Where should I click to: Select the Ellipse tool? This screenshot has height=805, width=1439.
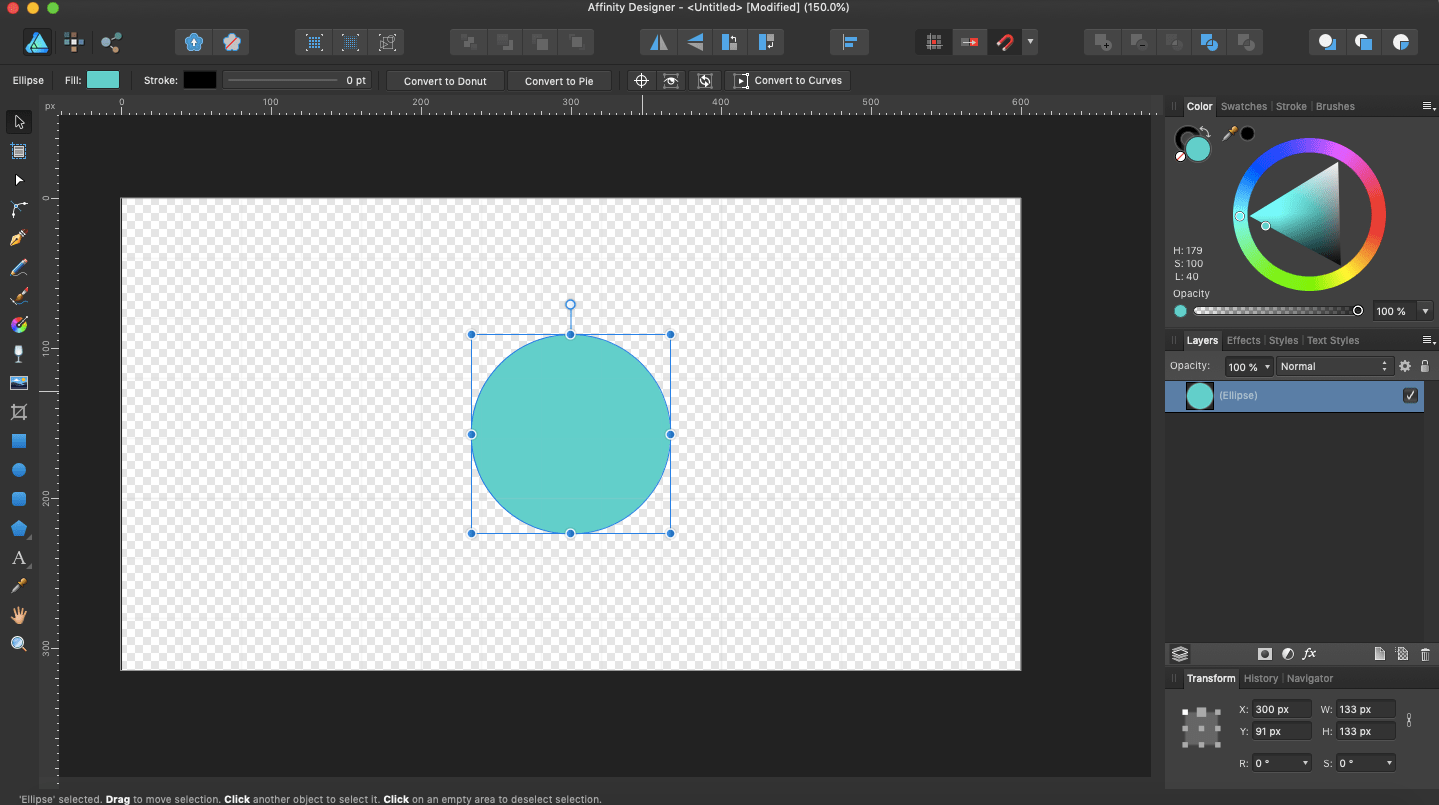18,470
